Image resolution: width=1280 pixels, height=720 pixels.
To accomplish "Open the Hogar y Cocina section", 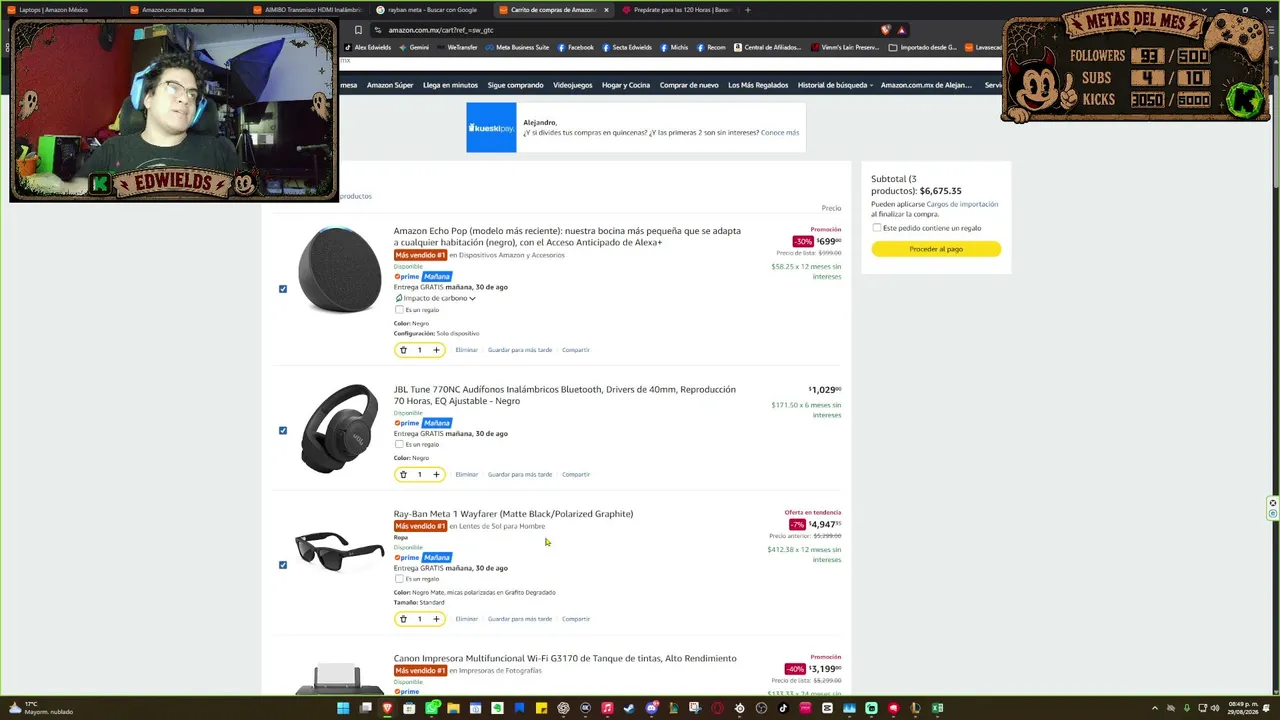I will coord(626,85).
